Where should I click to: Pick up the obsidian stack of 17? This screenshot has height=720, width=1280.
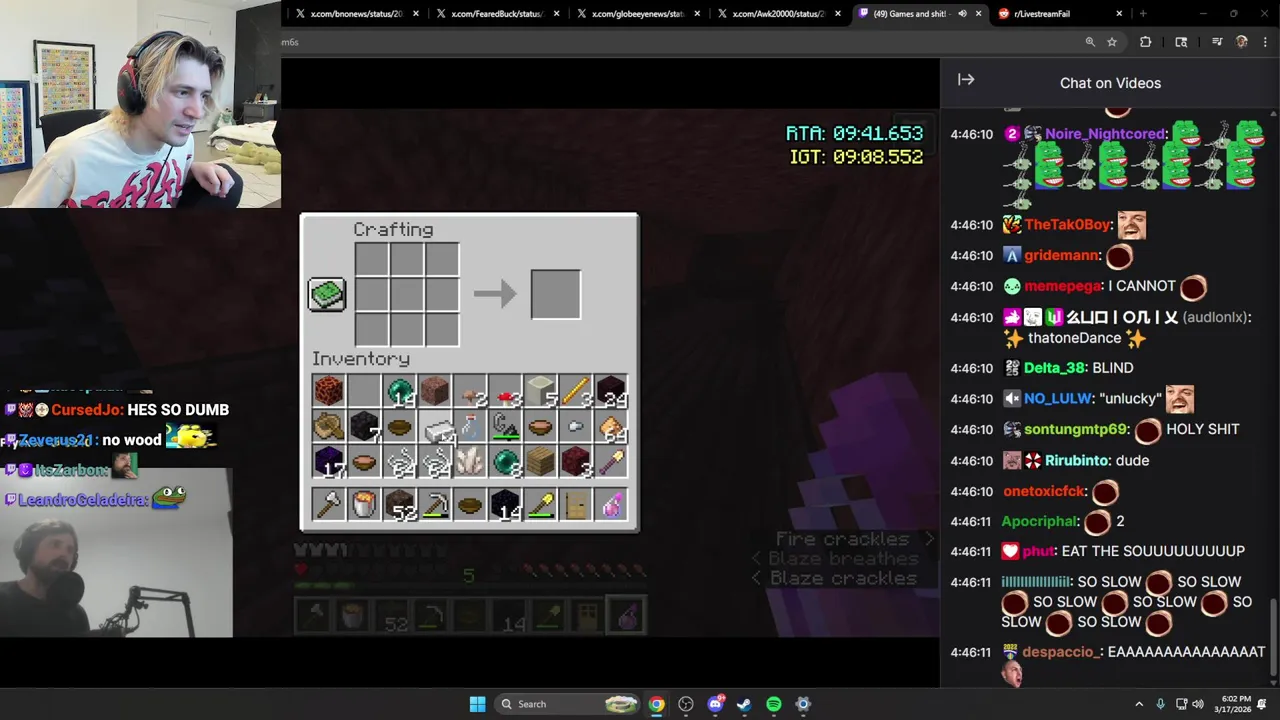pos(328,462)
